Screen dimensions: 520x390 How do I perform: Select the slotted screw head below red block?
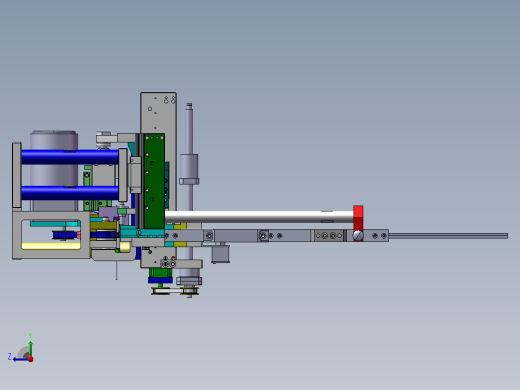[358, 236]
